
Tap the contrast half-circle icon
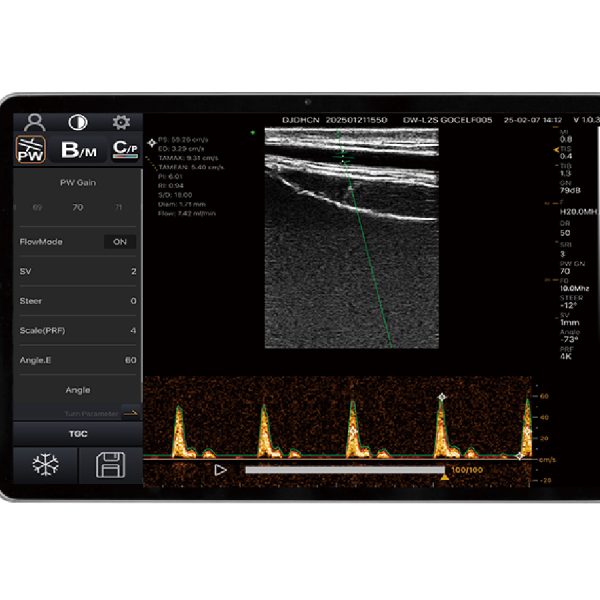pyautogui.click(x=77, y=122)
